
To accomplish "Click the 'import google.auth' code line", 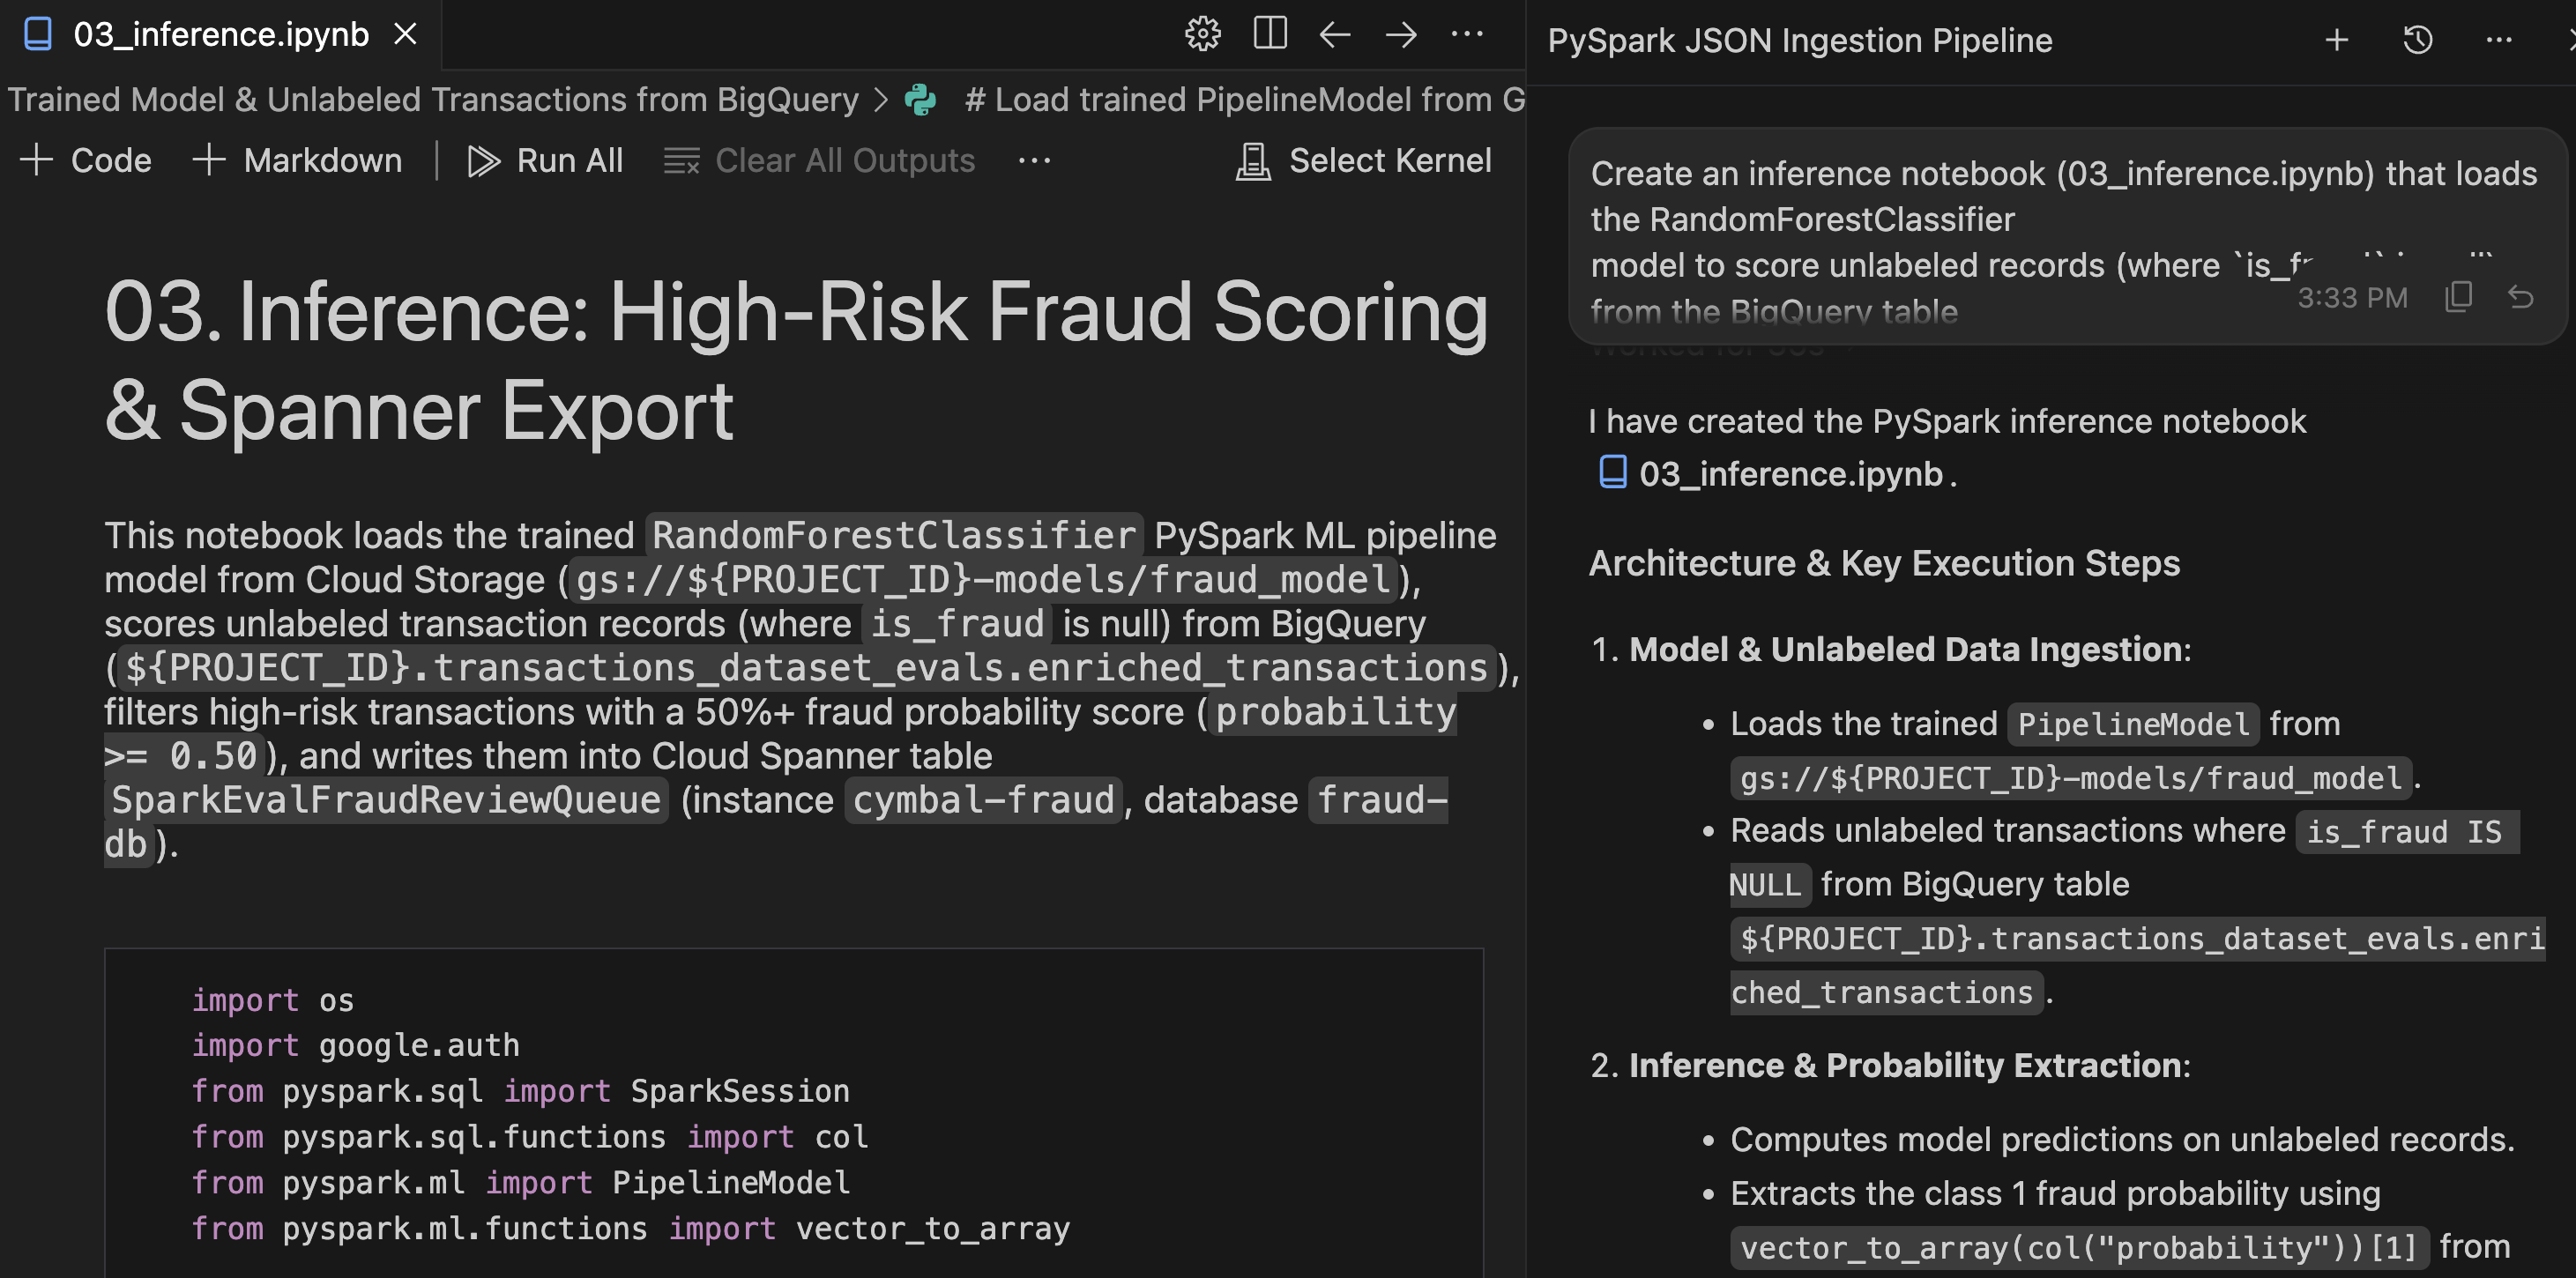I will (x=355, y=1045).
